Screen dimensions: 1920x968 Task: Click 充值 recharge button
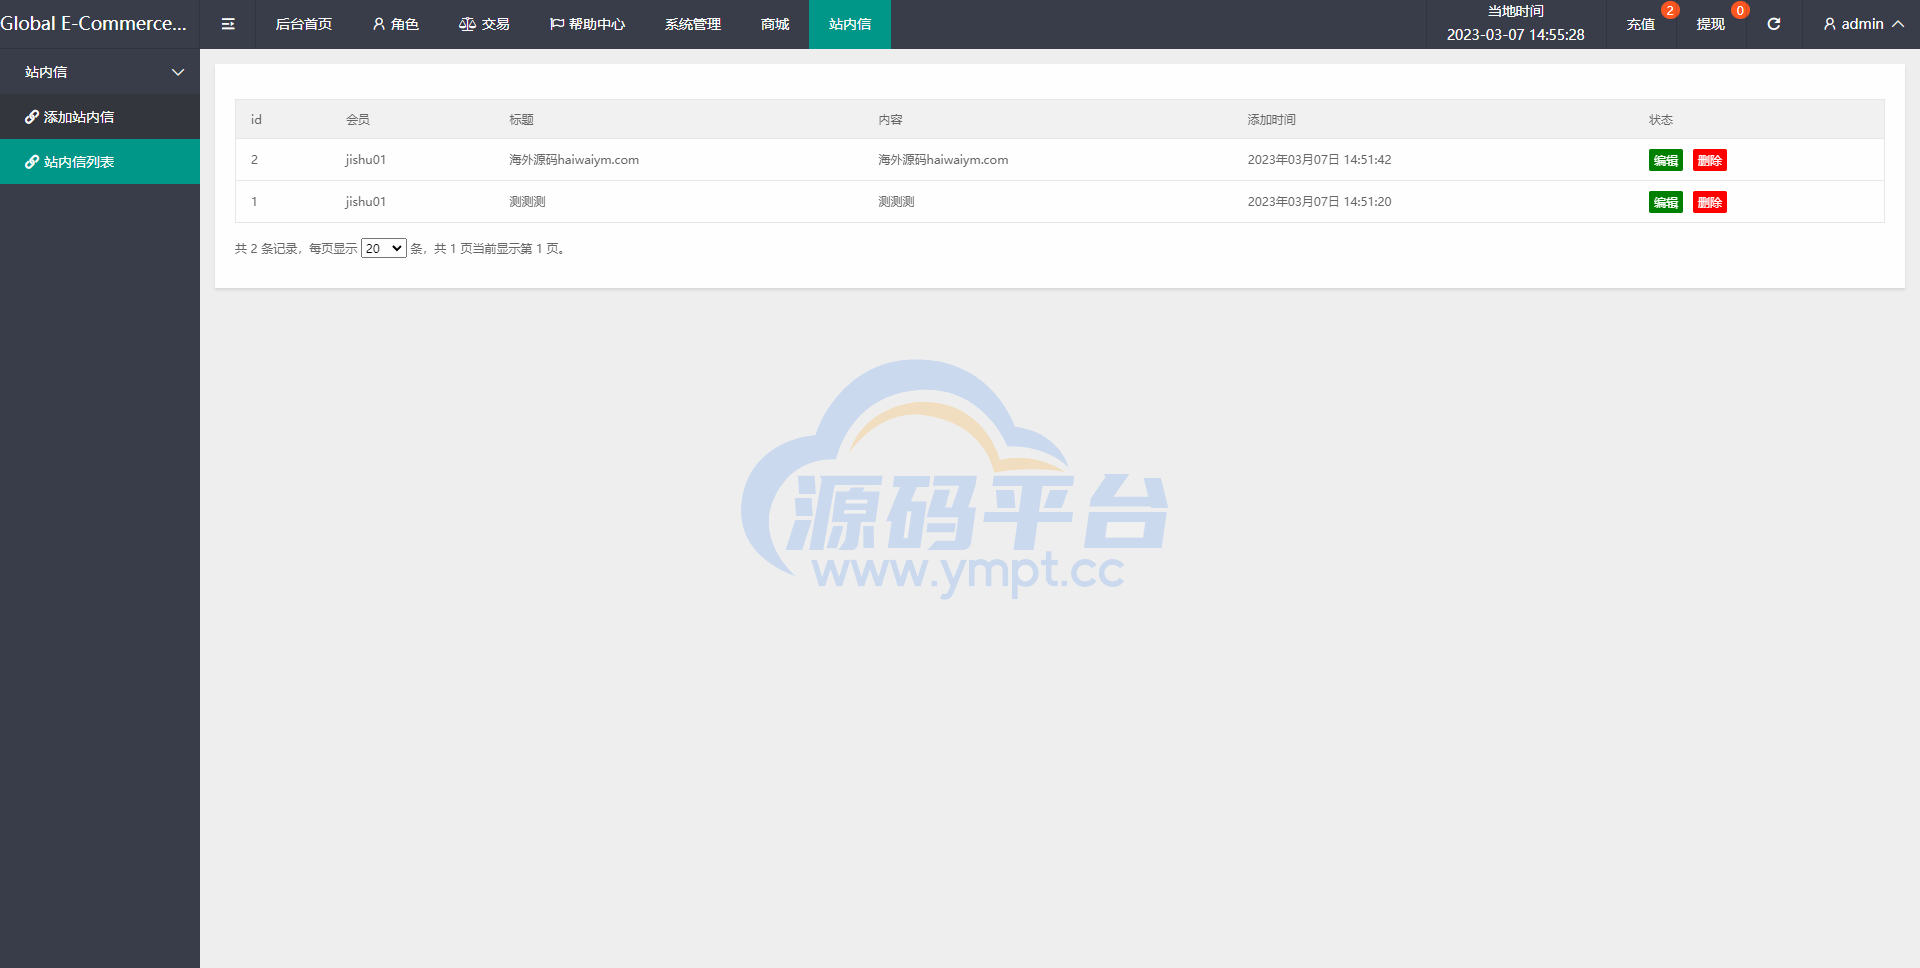(x=1641, y=24)
